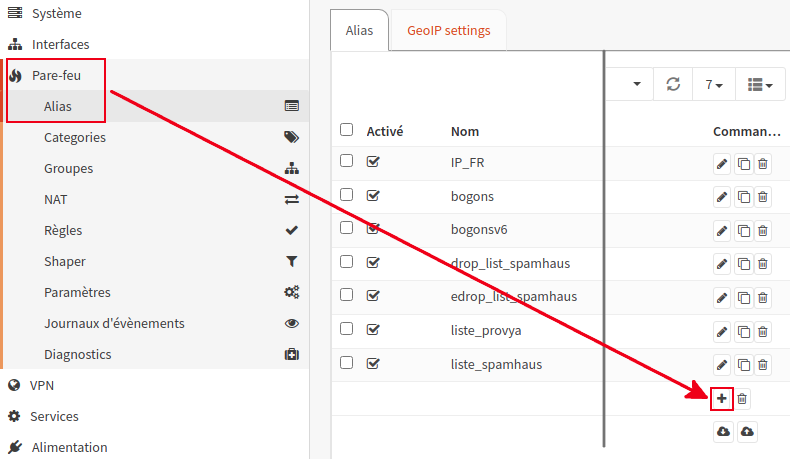Open Groupes in the firewall menu
Viewport: 790px width, 459px height.
[x=156, y=168]
